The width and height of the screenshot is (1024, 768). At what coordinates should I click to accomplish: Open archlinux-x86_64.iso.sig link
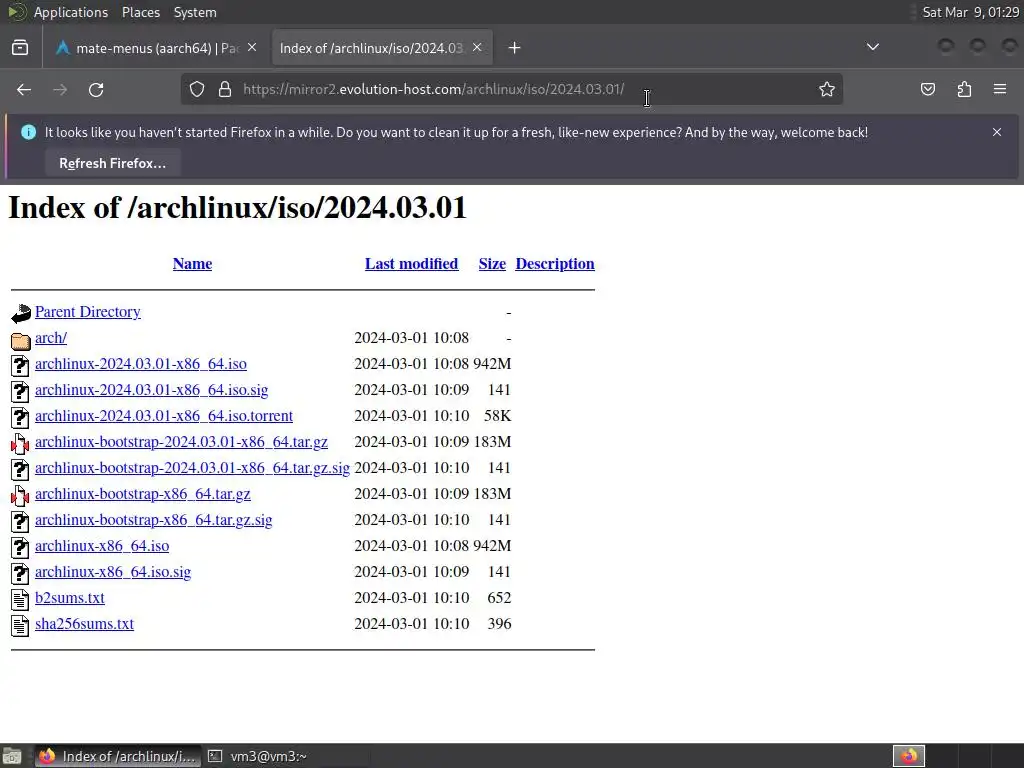tap(113, 572)
